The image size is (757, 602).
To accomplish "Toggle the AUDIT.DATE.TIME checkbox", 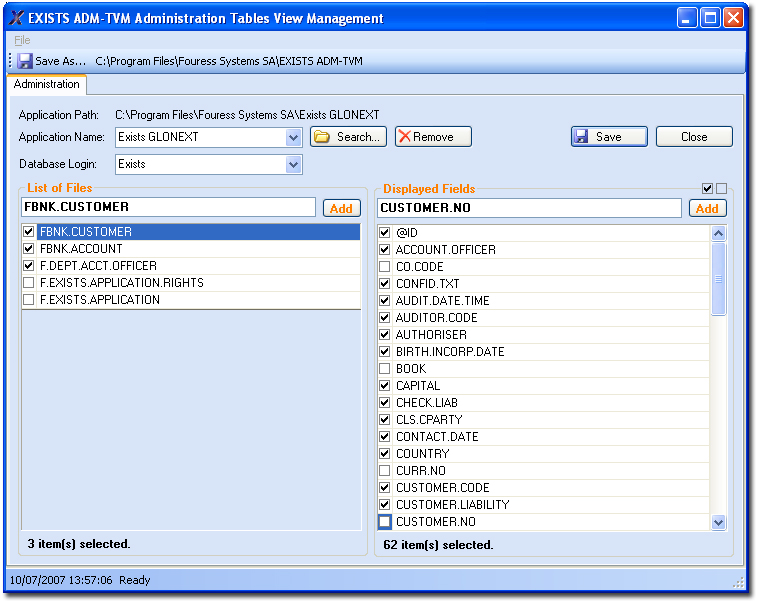I will coord(385,301).
